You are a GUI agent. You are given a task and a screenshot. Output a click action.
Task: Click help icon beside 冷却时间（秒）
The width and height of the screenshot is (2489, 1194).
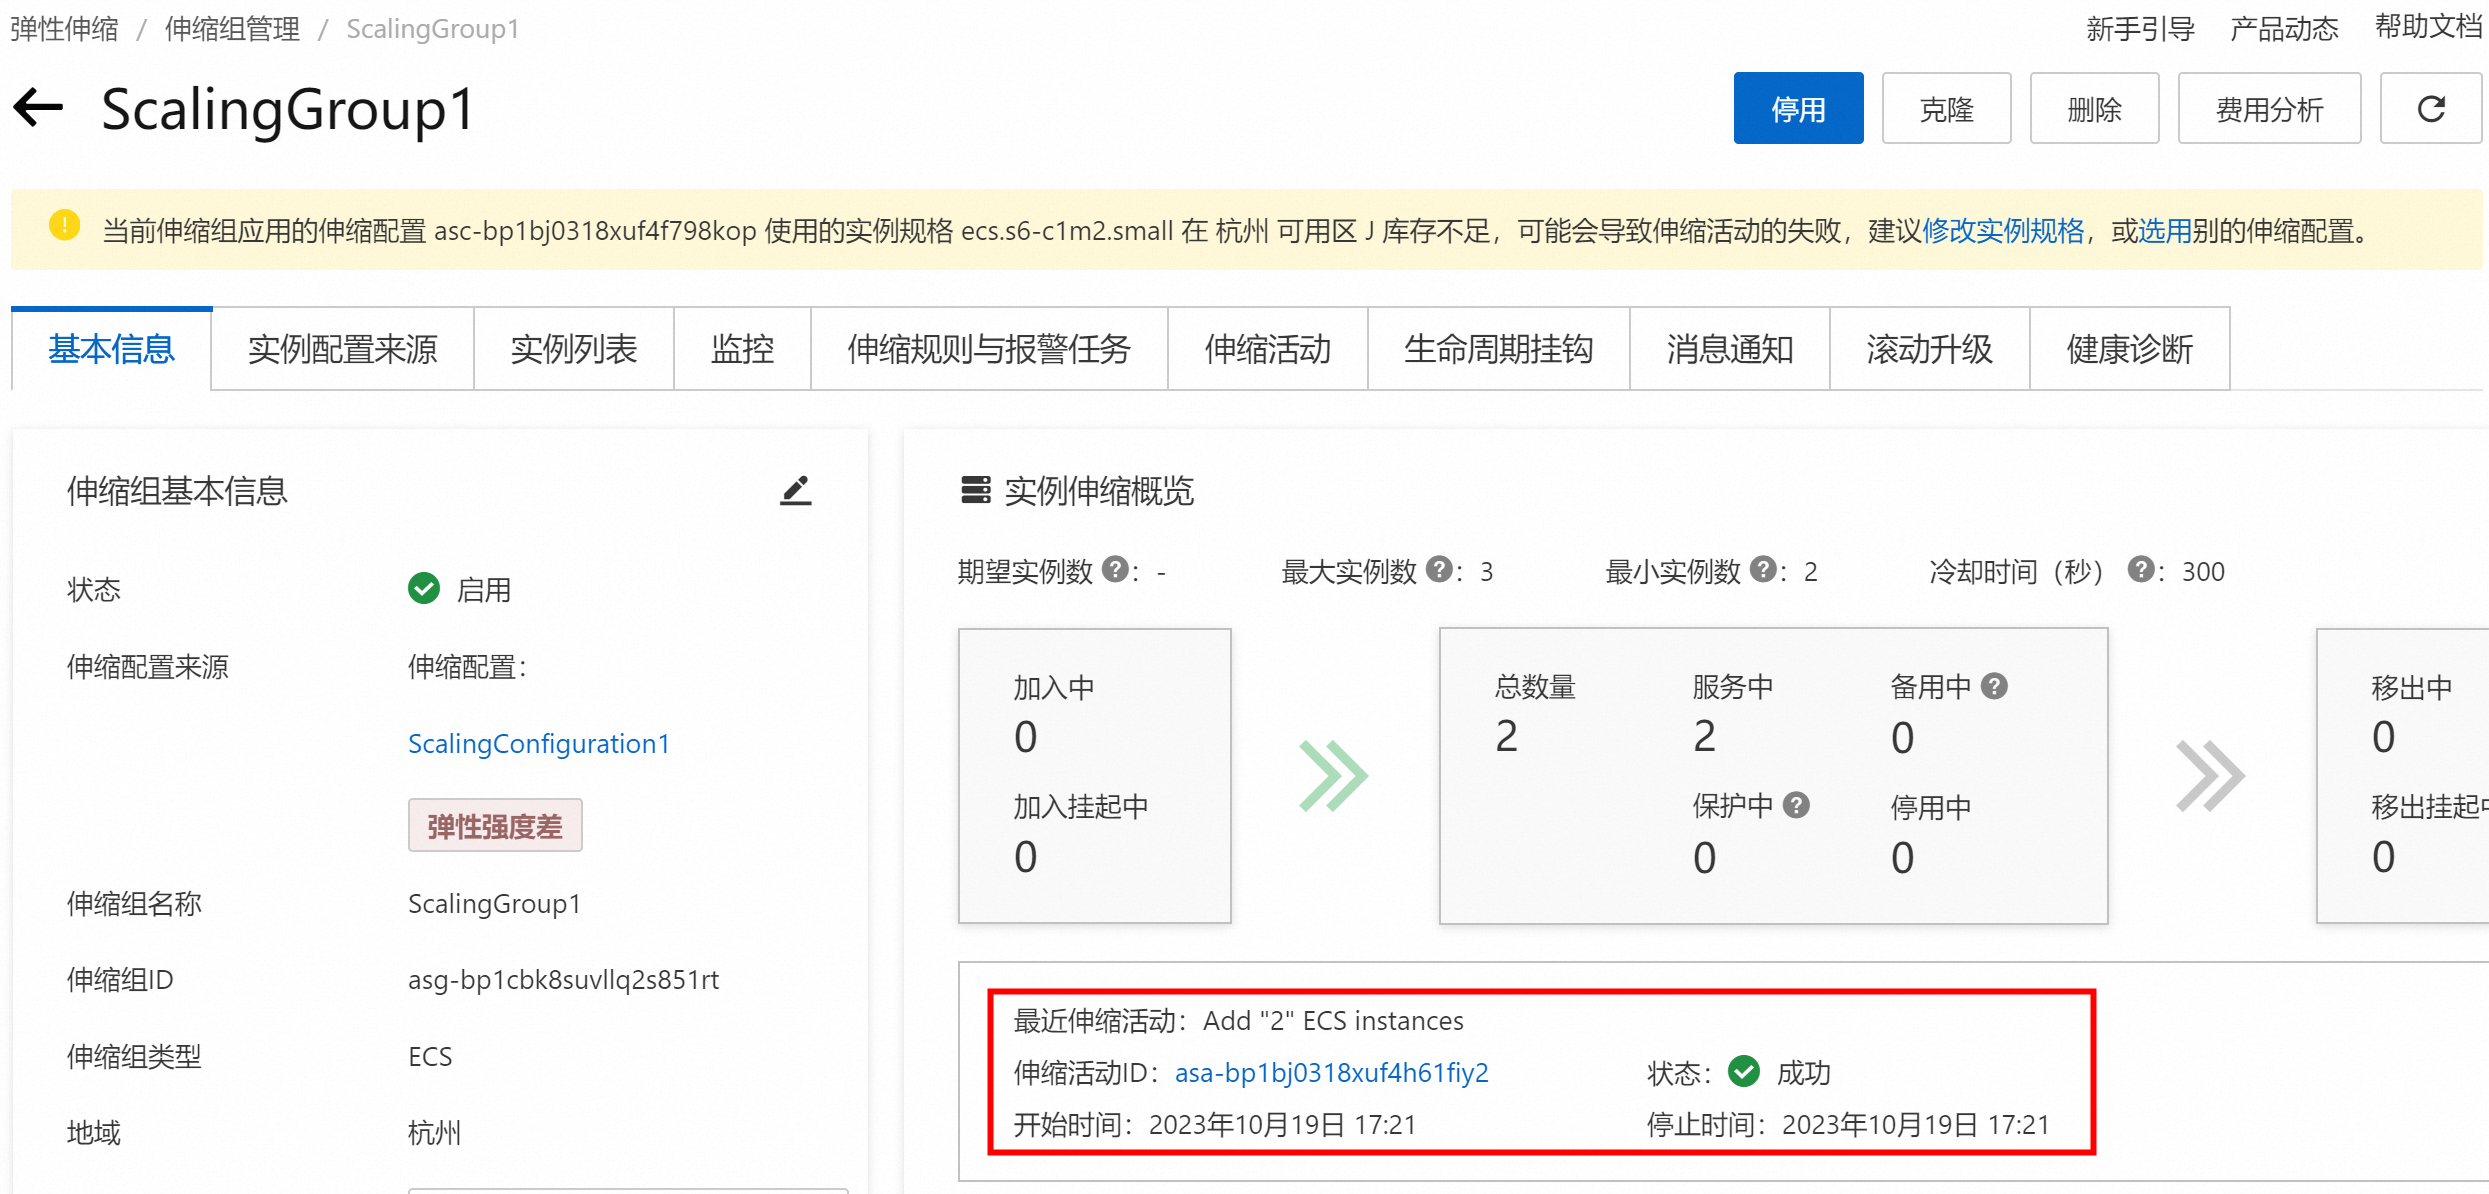coord(2140,570)
